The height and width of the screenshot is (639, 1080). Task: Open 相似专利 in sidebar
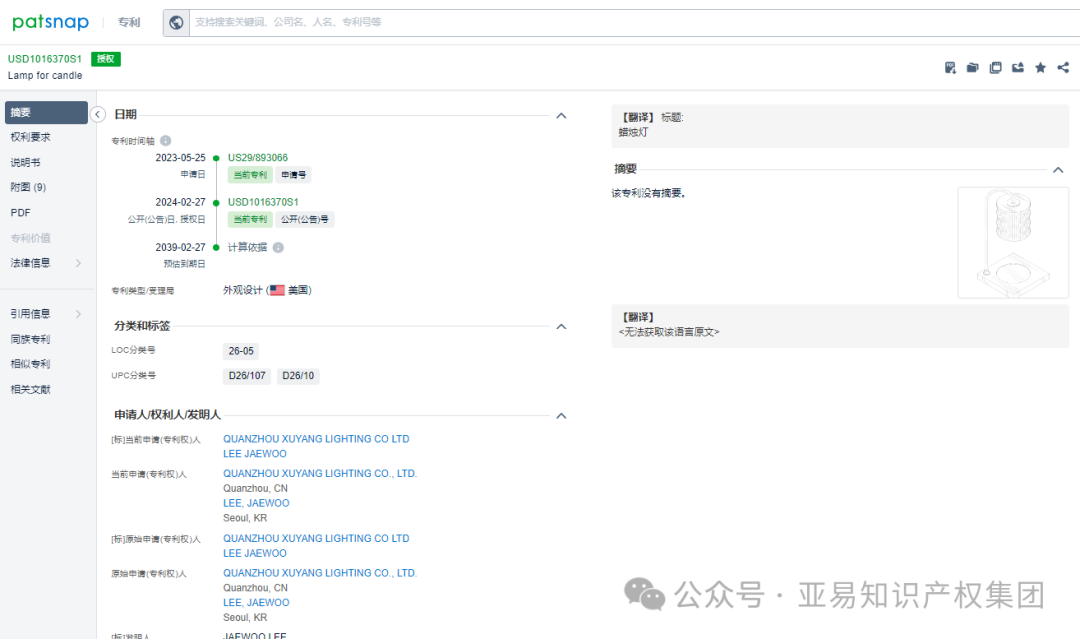(30, 364)
